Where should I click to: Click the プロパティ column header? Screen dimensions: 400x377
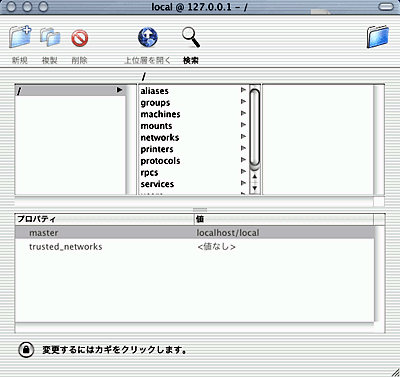[105, 219]
